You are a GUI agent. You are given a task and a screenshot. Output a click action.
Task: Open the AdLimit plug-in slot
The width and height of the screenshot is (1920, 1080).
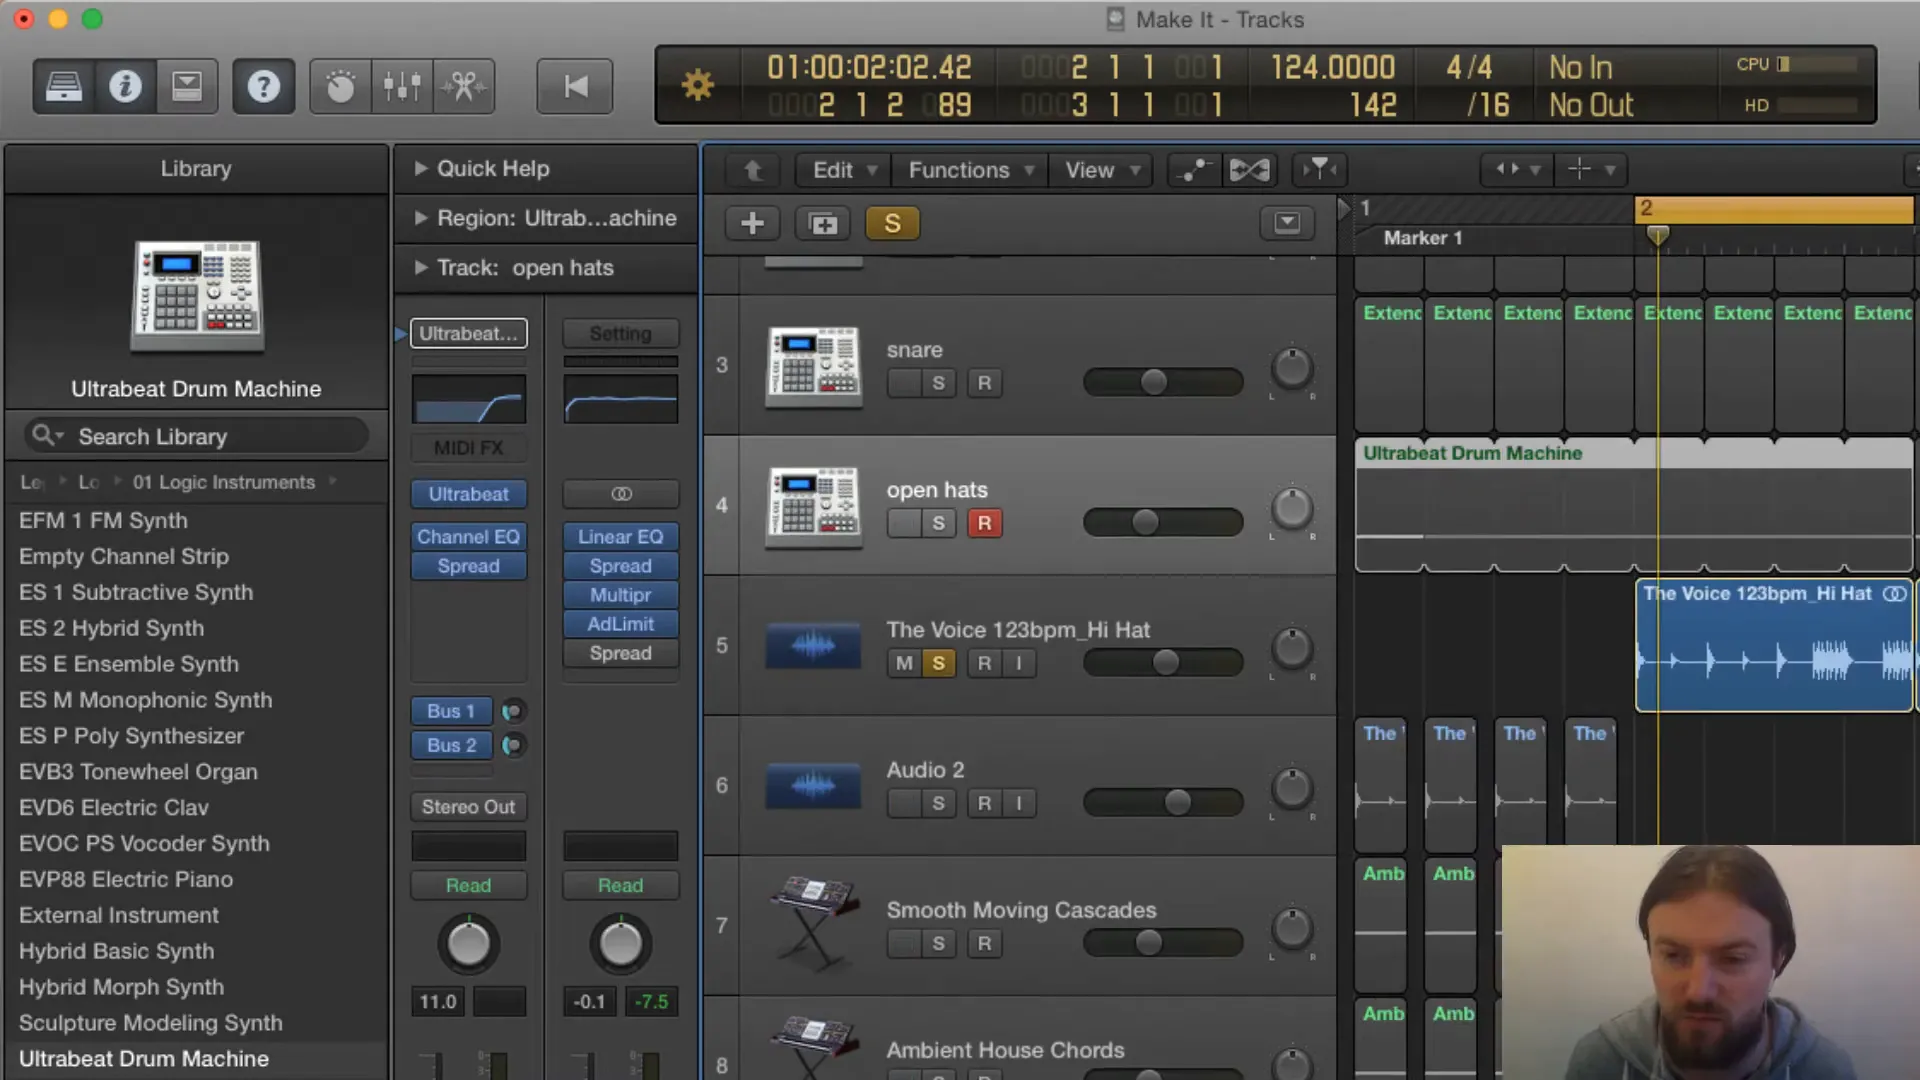620,624
